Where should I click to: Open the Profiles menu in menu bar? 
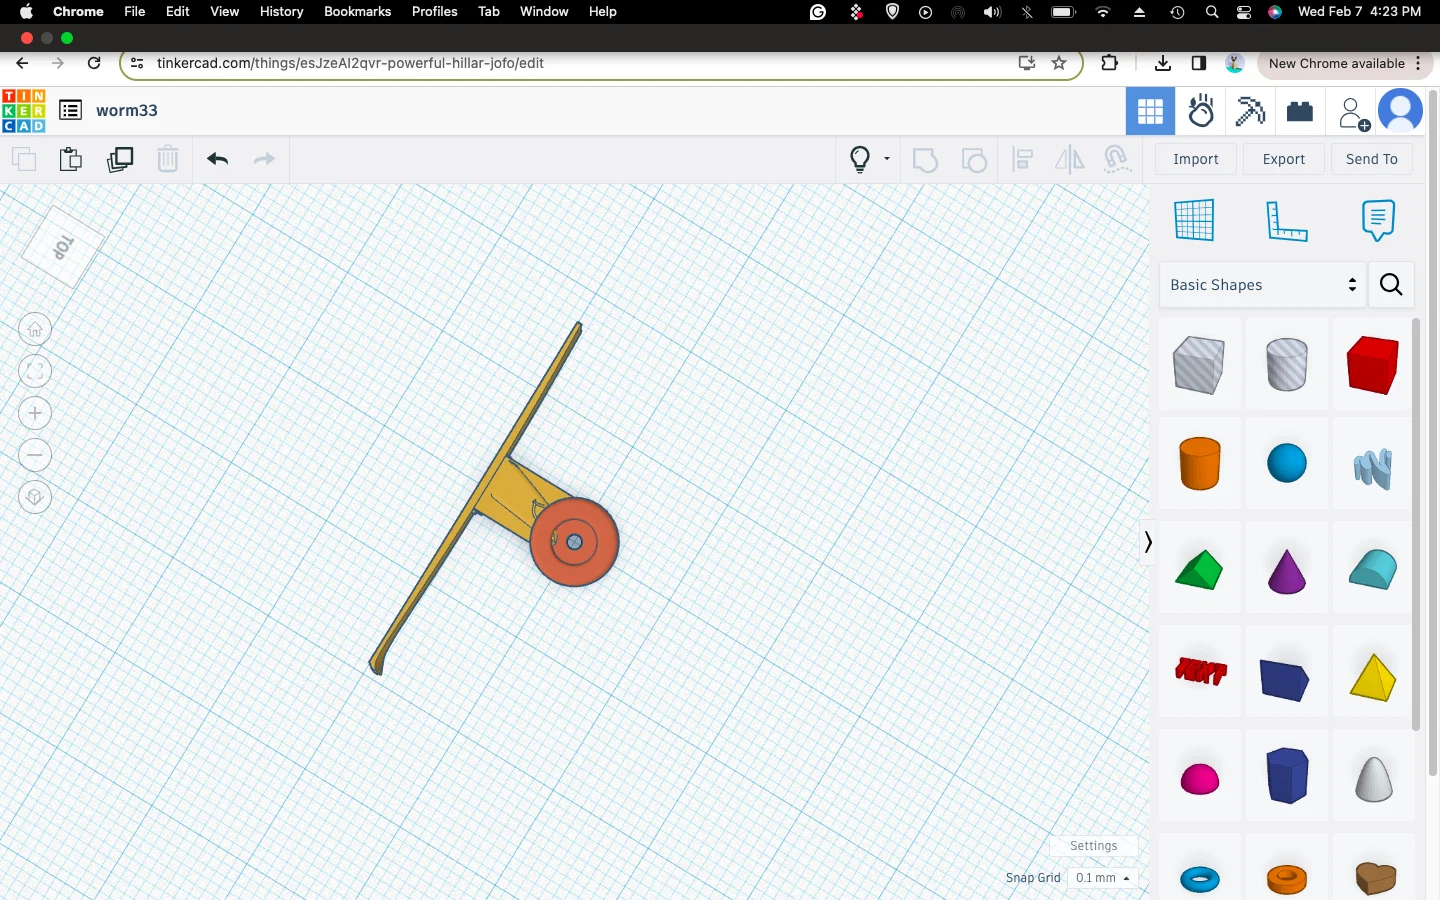434,11
